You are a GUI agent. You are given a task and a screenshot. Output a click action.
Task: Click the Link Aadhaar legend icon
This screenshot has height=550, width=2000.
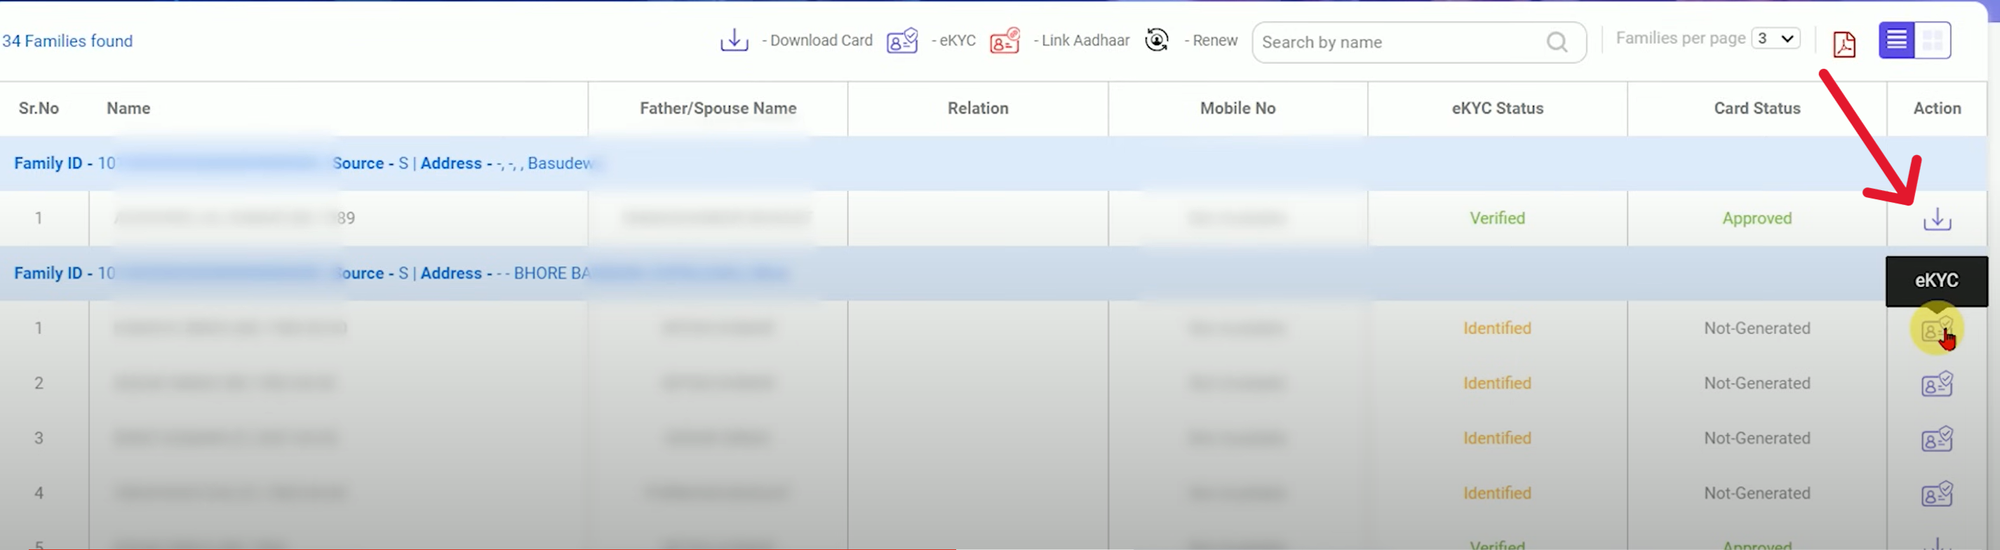[x=1004, y=41]
